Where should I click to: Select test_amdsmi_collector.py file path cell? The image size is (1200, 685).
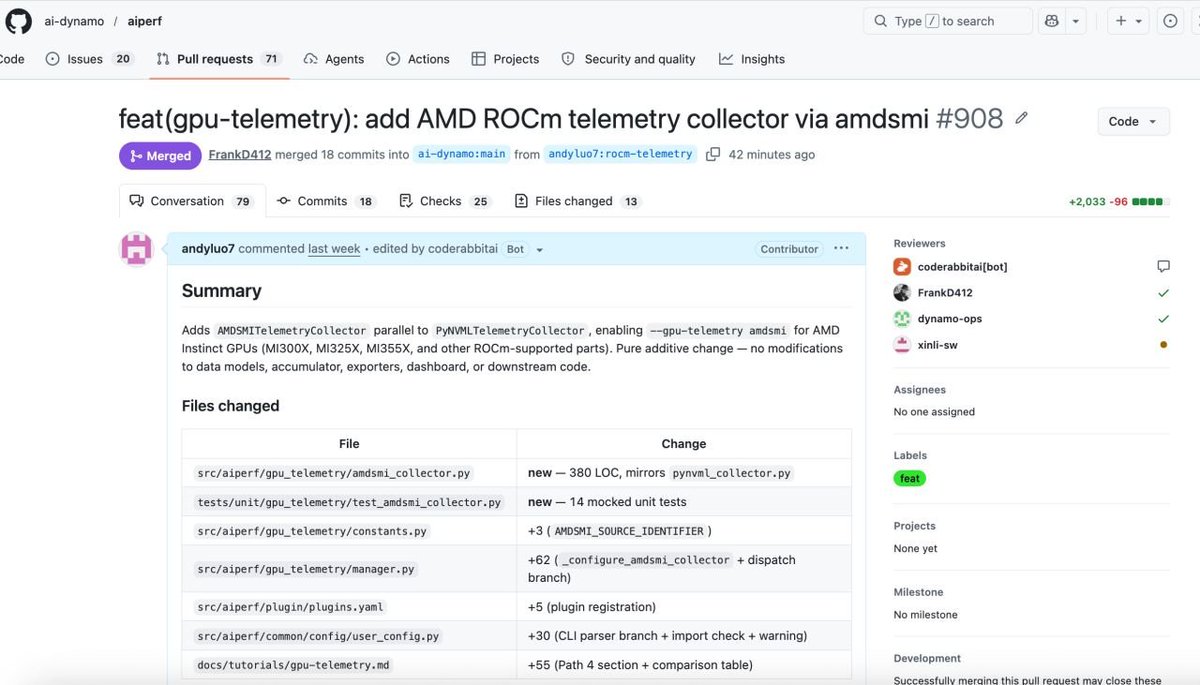349,502
